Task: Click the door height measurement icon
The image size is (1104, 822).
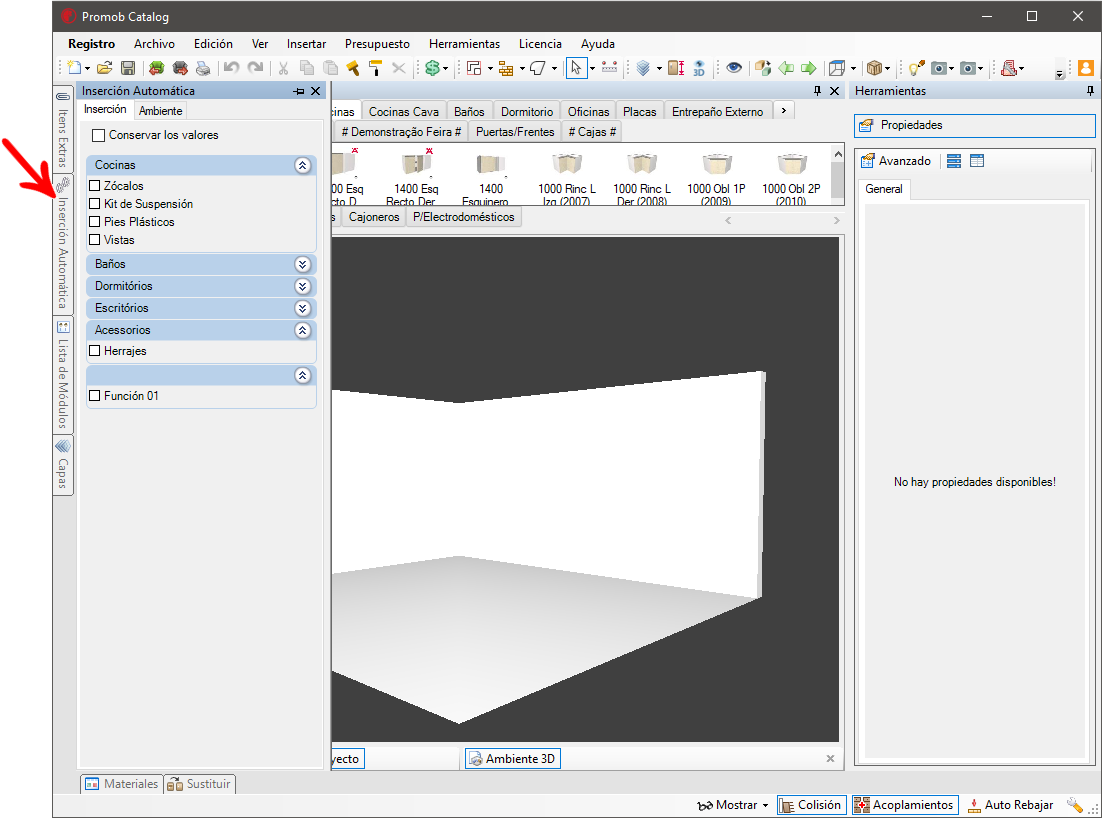Action: pyautogui.click(x=676, y=68)
